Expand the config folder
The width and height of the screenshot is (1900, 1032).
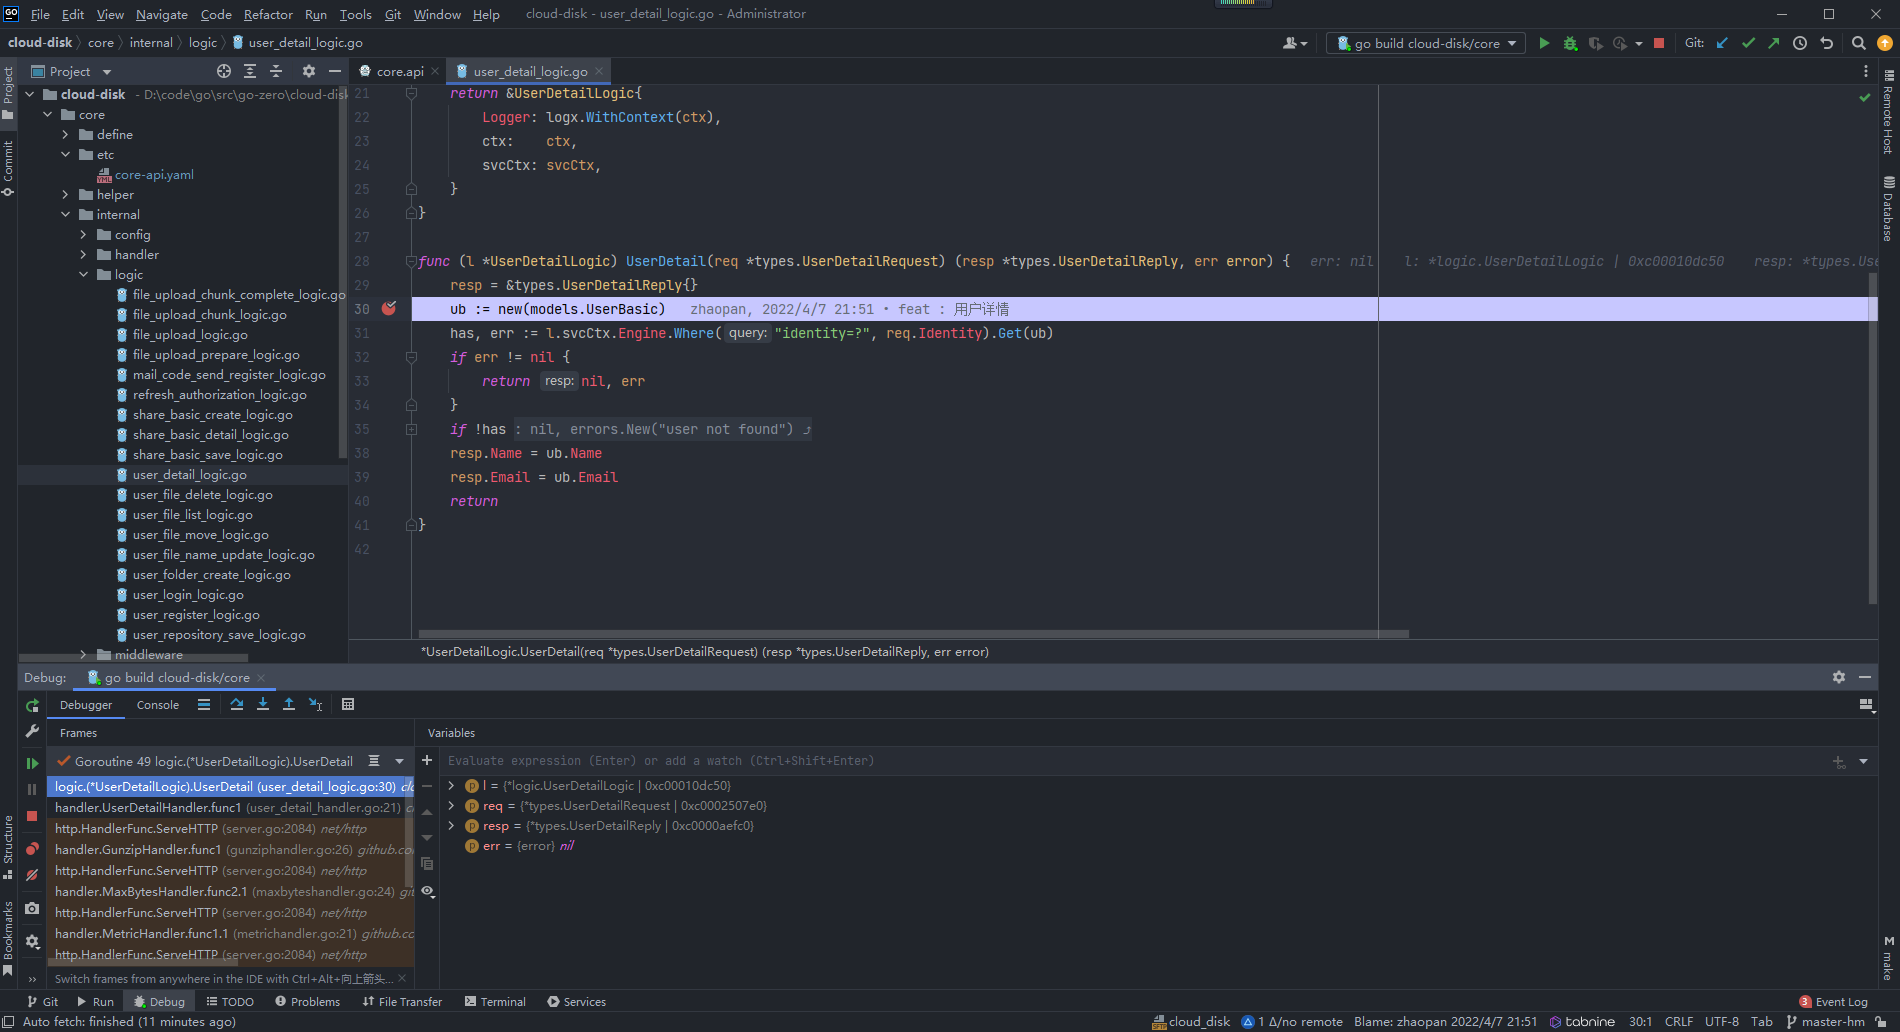click(84, 234)
